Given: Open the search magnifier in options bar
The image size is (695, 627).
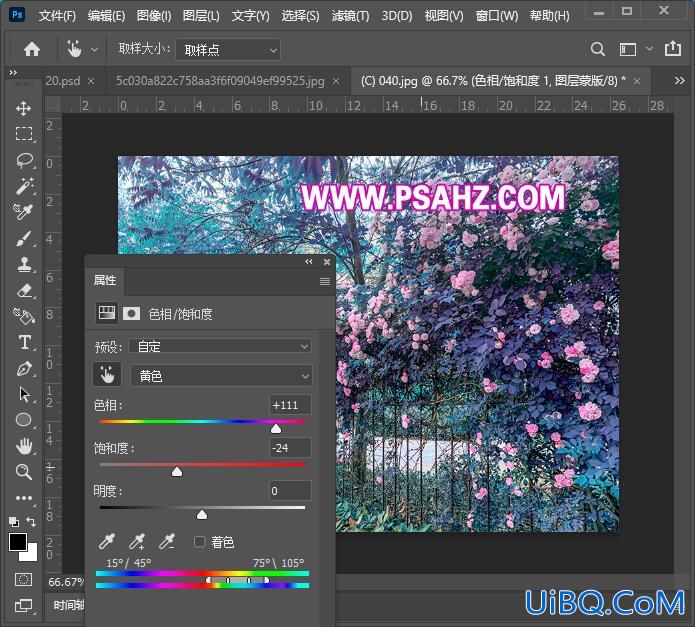Looking at the screenshot, I should (x=597, y=49).
